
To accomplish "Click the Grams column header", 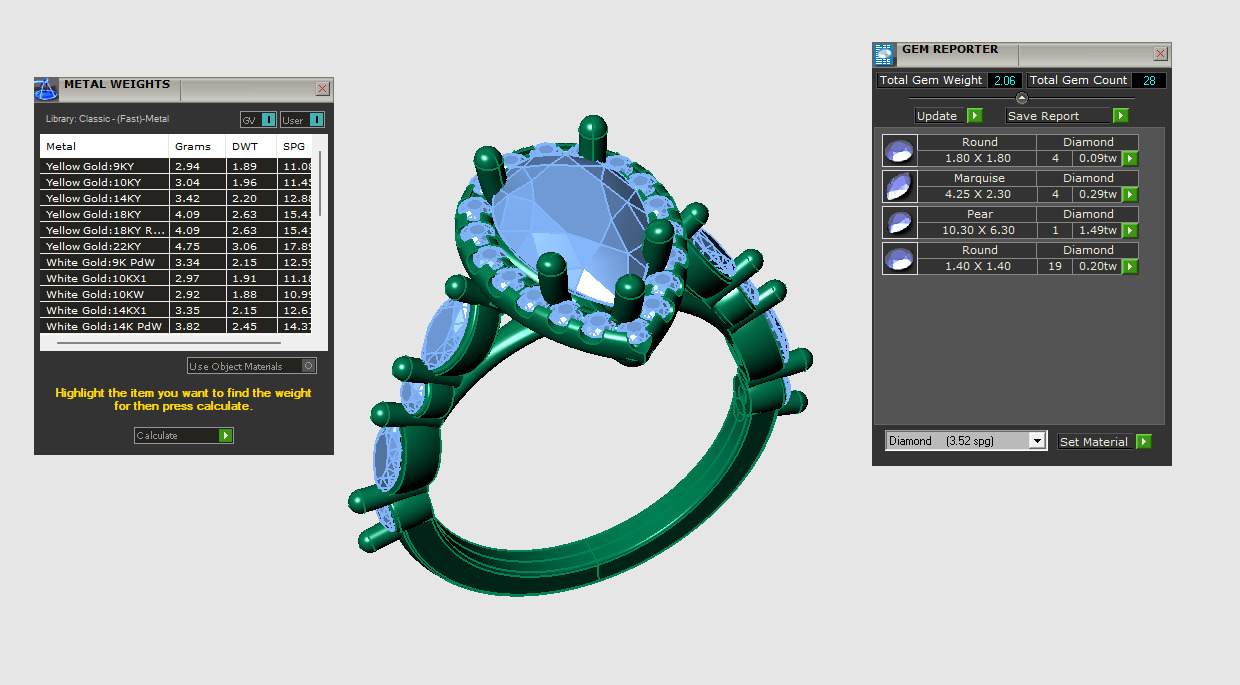I will pos(197,147).
